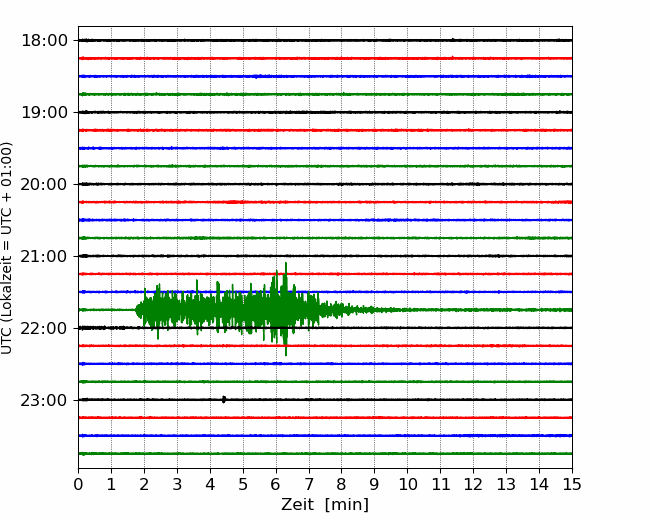Screen dimensions: 650x520
Task: Select the x-axis tick label 12
Action: pyautogui.click(x=473, y=484)
